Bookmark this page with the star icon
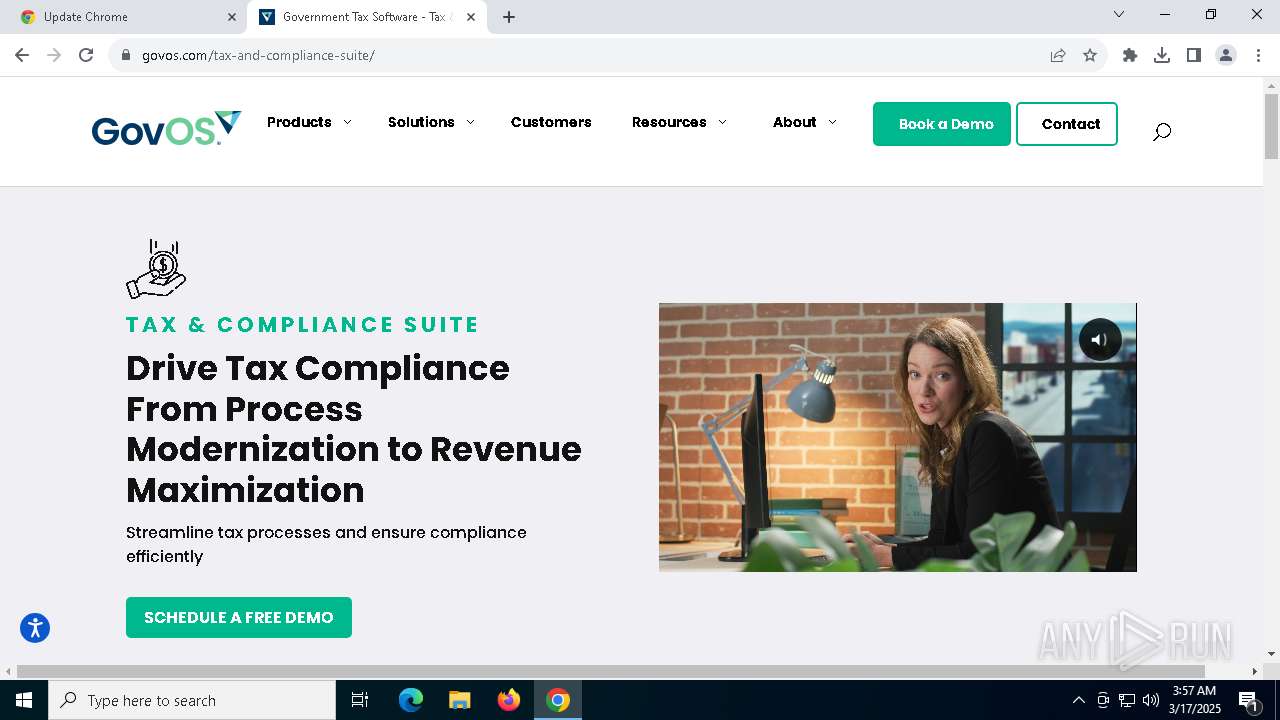1280x720 pixels. 1090,55
